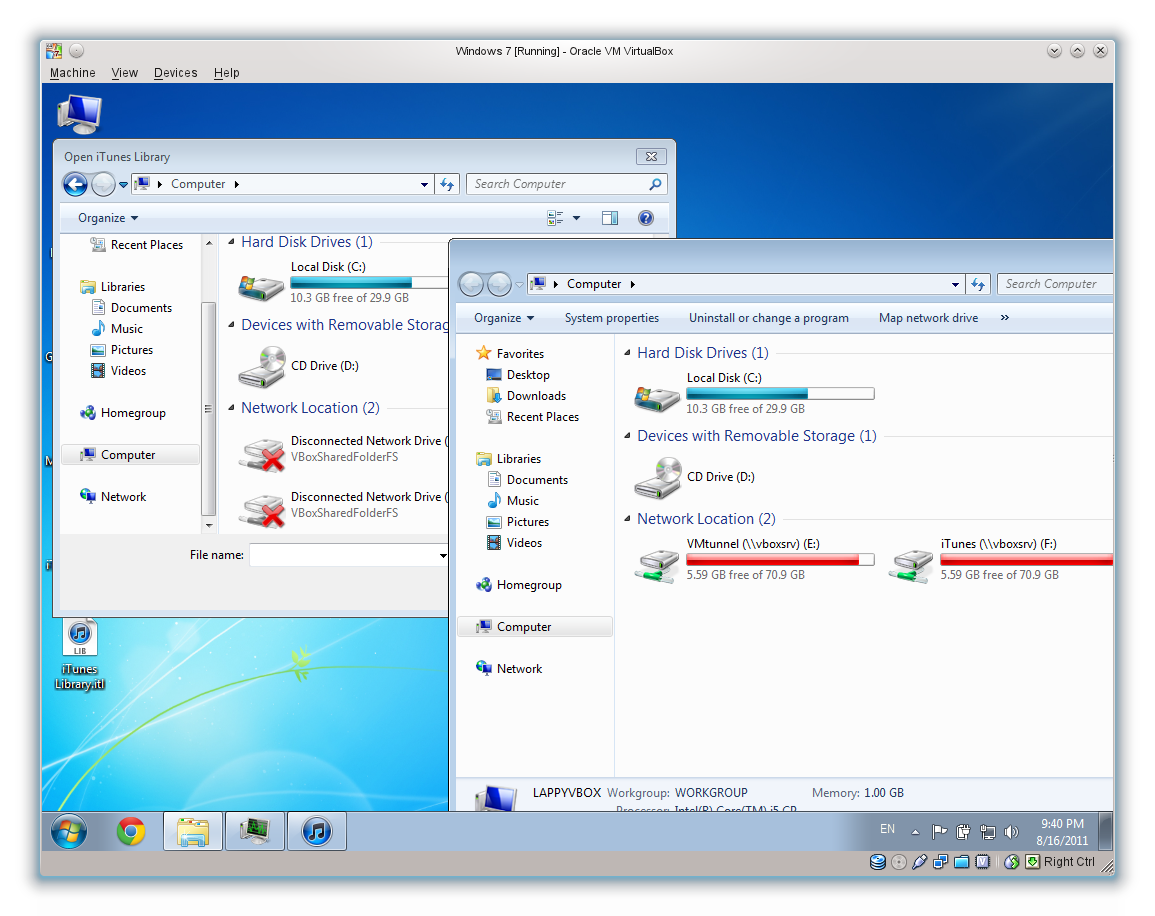Open the change view dropdown arrow
This screenshot has width=1155, height=916.
coord(577,218)
